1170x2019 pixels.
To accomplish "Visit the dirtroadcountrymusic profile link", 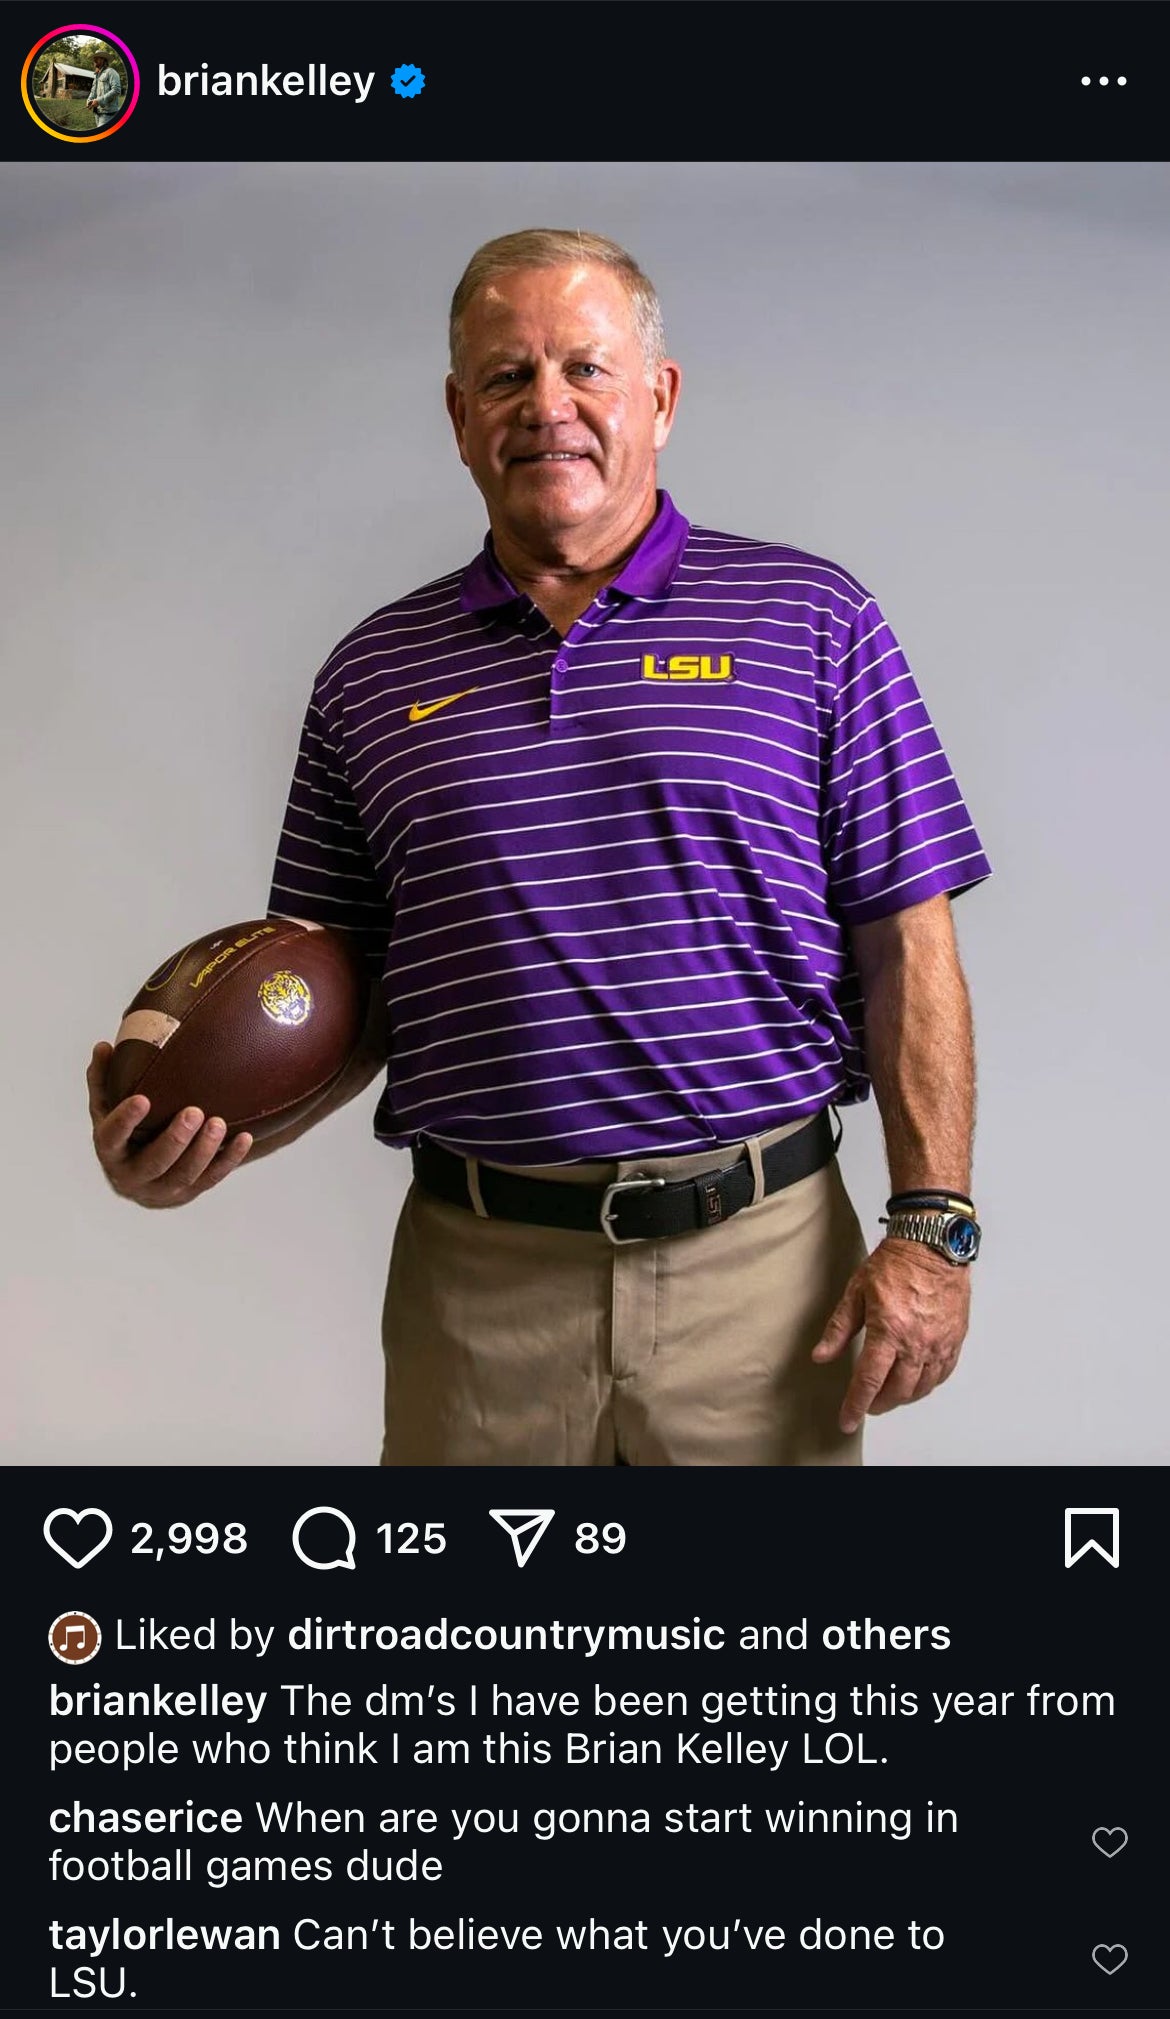I will pos(506,1635).
